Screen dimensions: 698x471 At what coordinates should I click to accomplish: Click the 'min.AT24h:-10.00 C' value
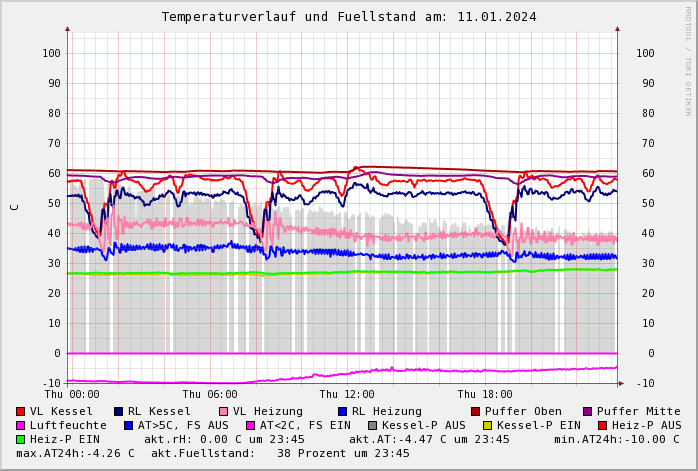617,439
